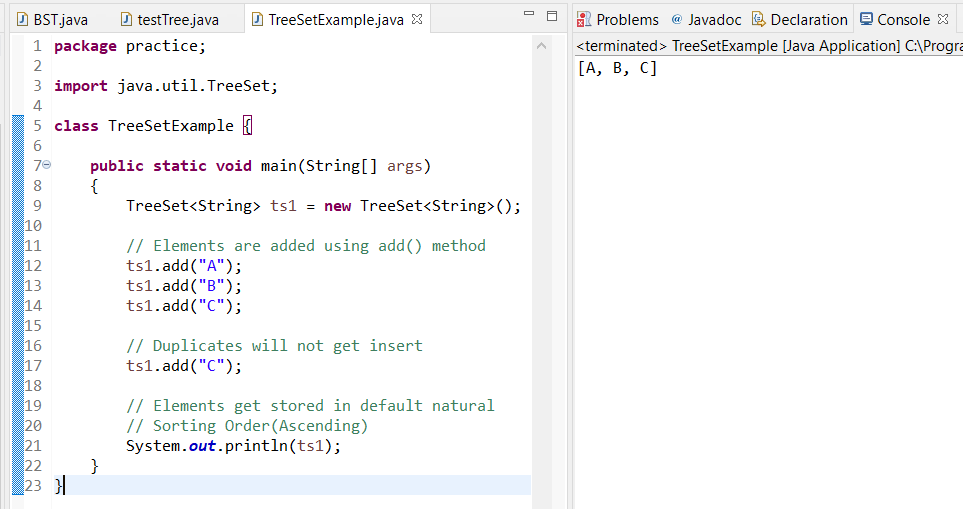Click the ts1 variable declaration on line 9
The image size is (963, 509).
[x=283, y=206]
